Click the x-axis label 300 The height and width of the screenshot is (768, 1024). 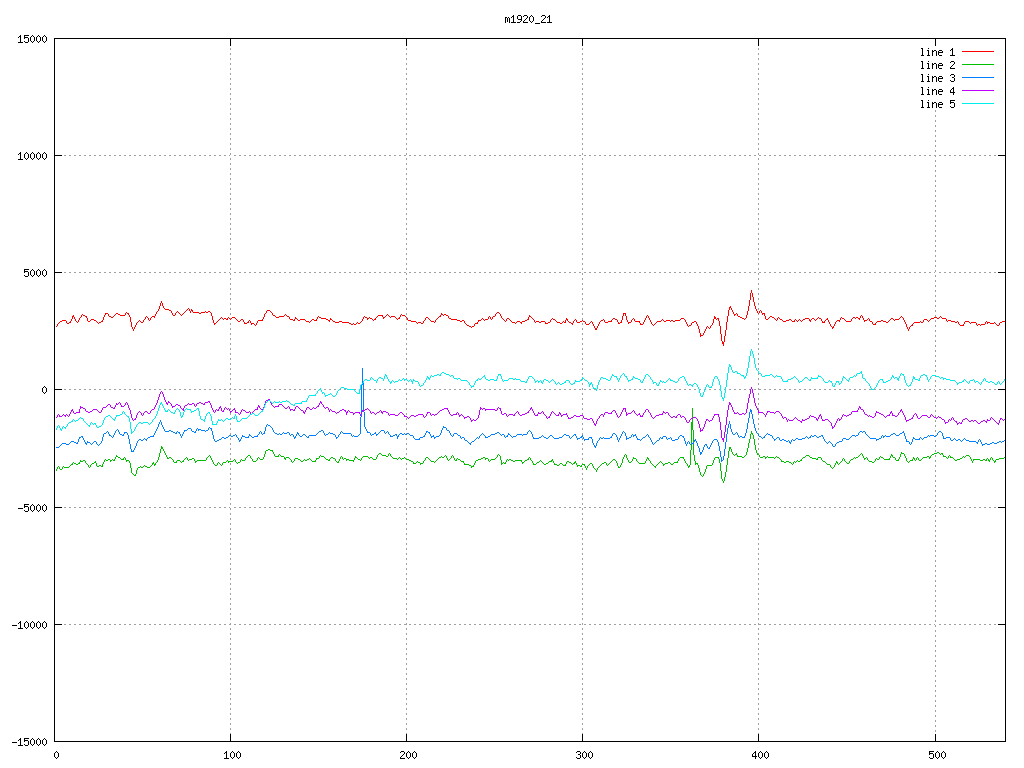[584, 756]
